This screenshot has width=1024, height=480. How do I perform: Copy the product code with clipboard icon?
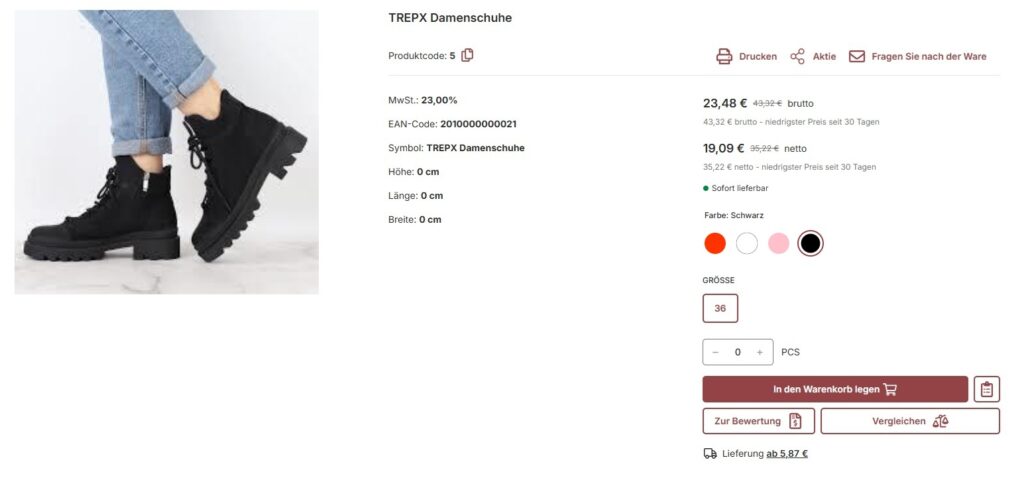coord(467,56)
